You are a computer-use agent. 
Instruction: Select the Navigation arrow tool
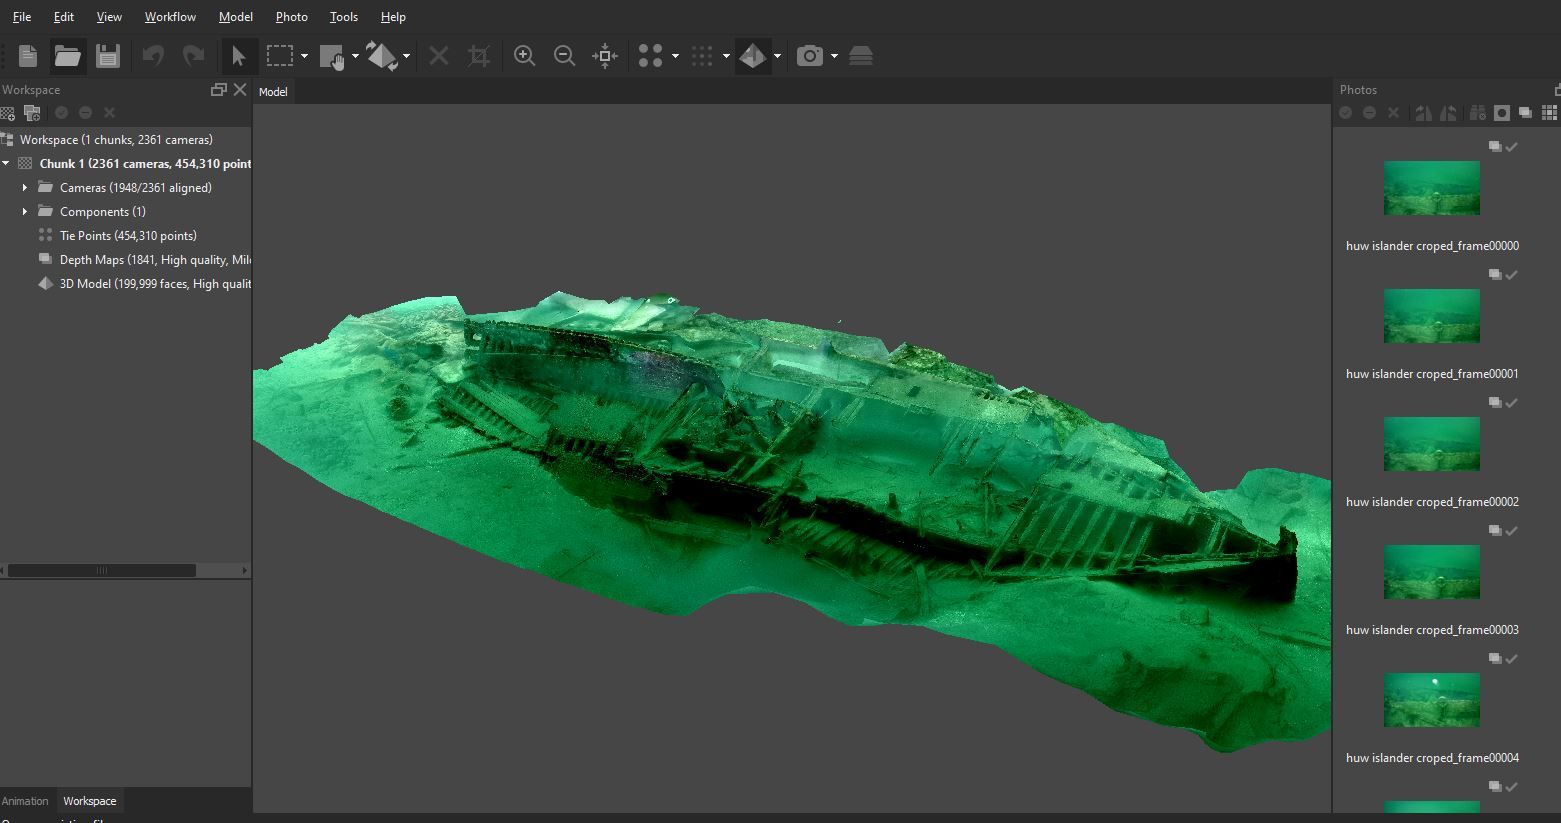pyautogui.click(x=238, y=56)
